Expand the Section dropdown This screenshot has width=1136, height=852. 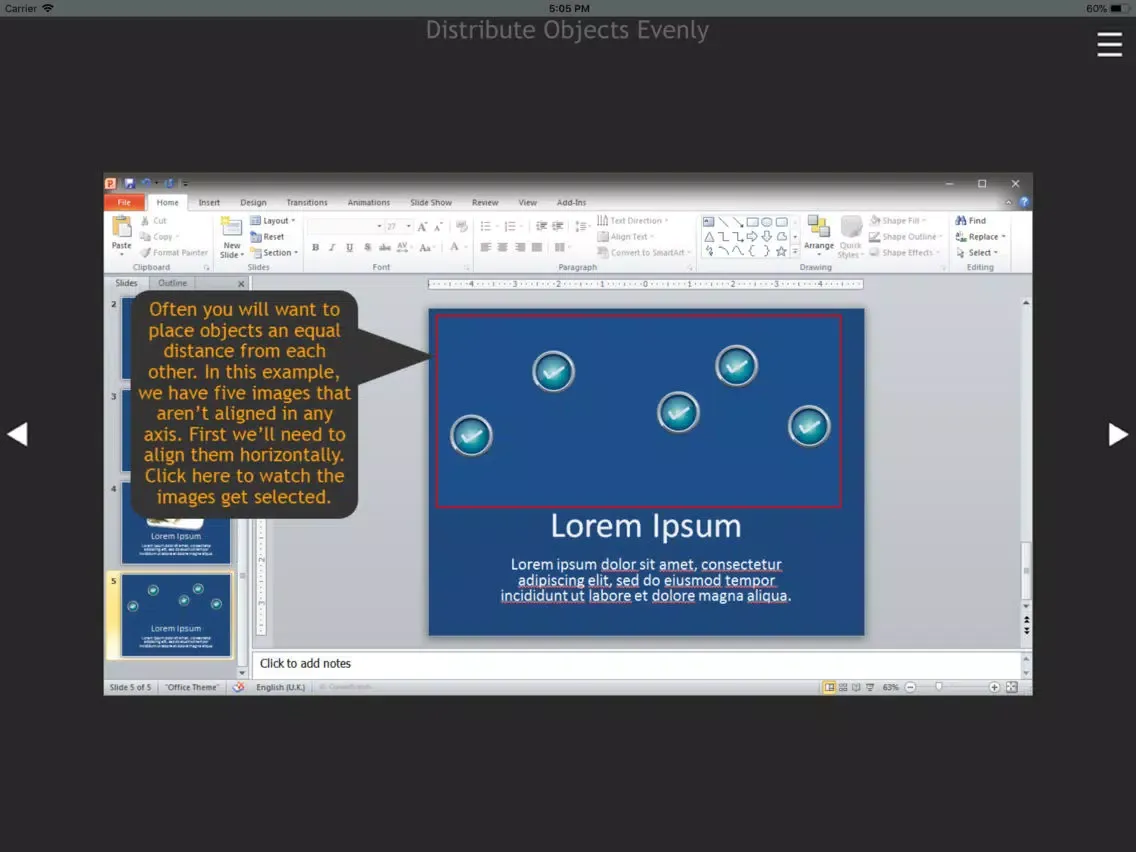(274, 253)
